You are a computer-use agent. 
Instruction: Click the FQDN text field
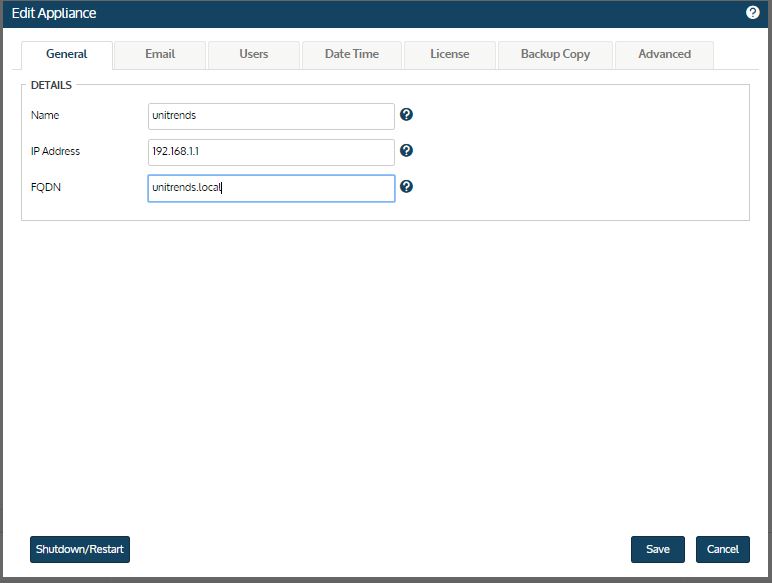(271, 188)
